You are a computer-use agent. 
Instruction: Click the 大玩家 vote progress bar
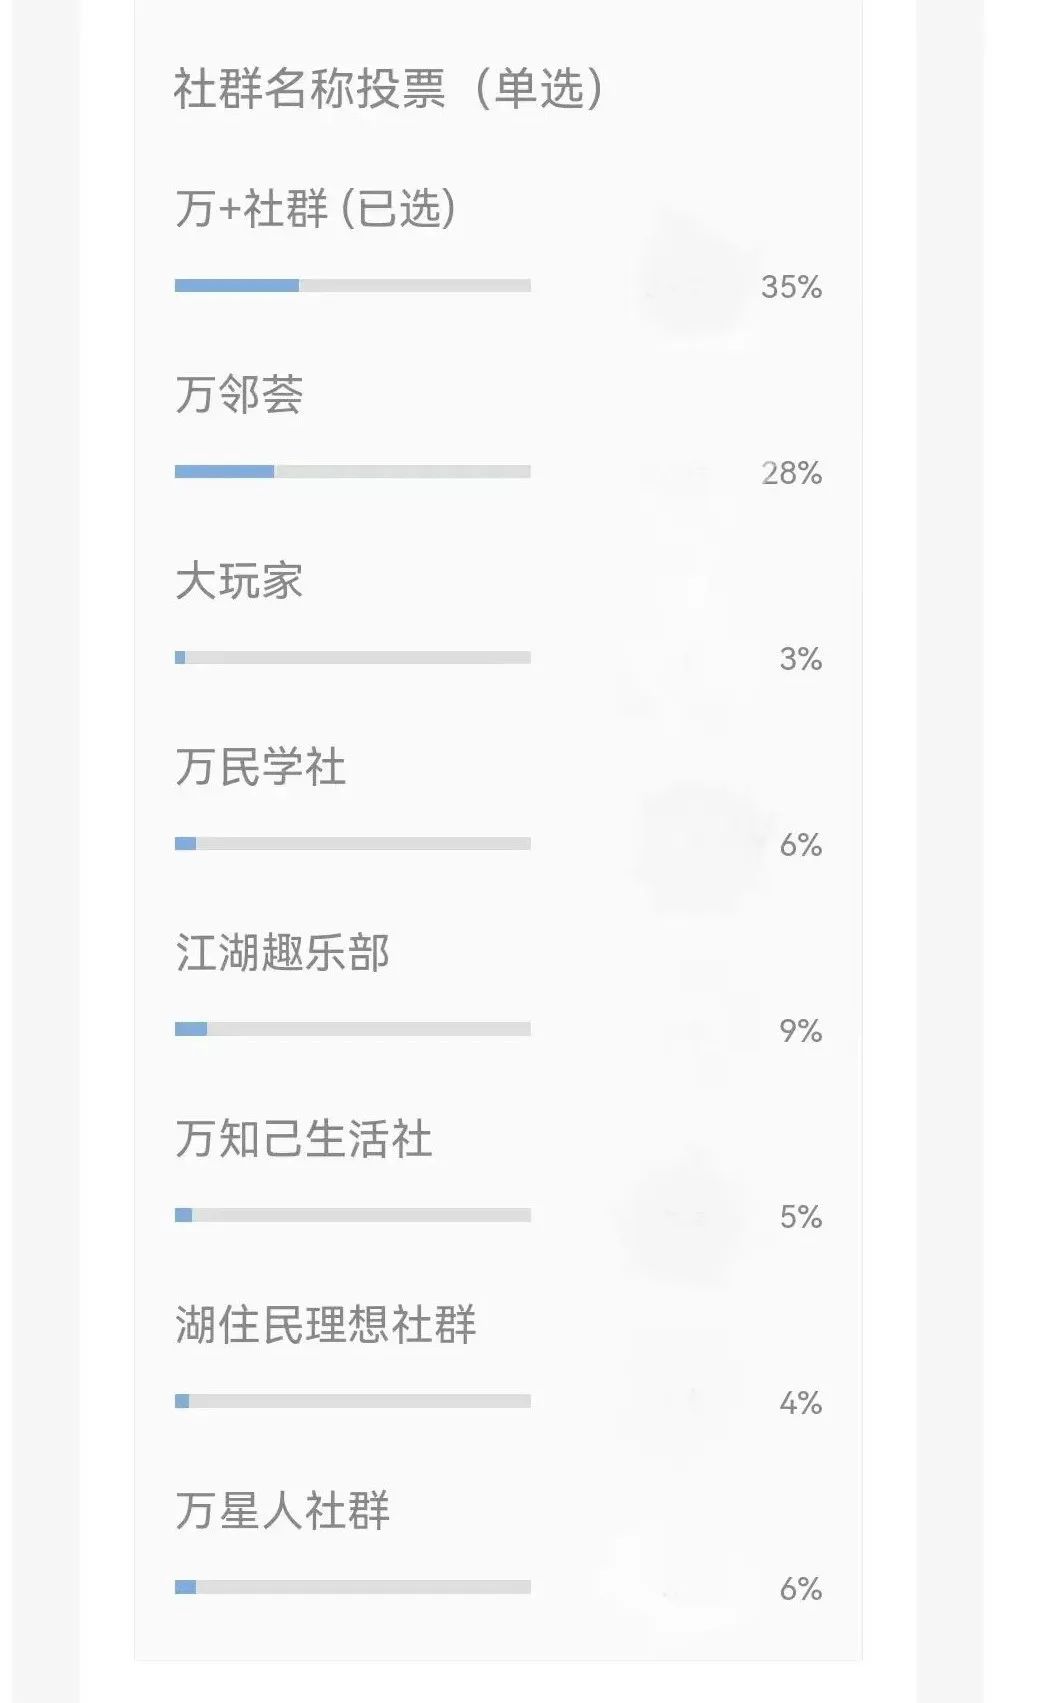(352, 658)
